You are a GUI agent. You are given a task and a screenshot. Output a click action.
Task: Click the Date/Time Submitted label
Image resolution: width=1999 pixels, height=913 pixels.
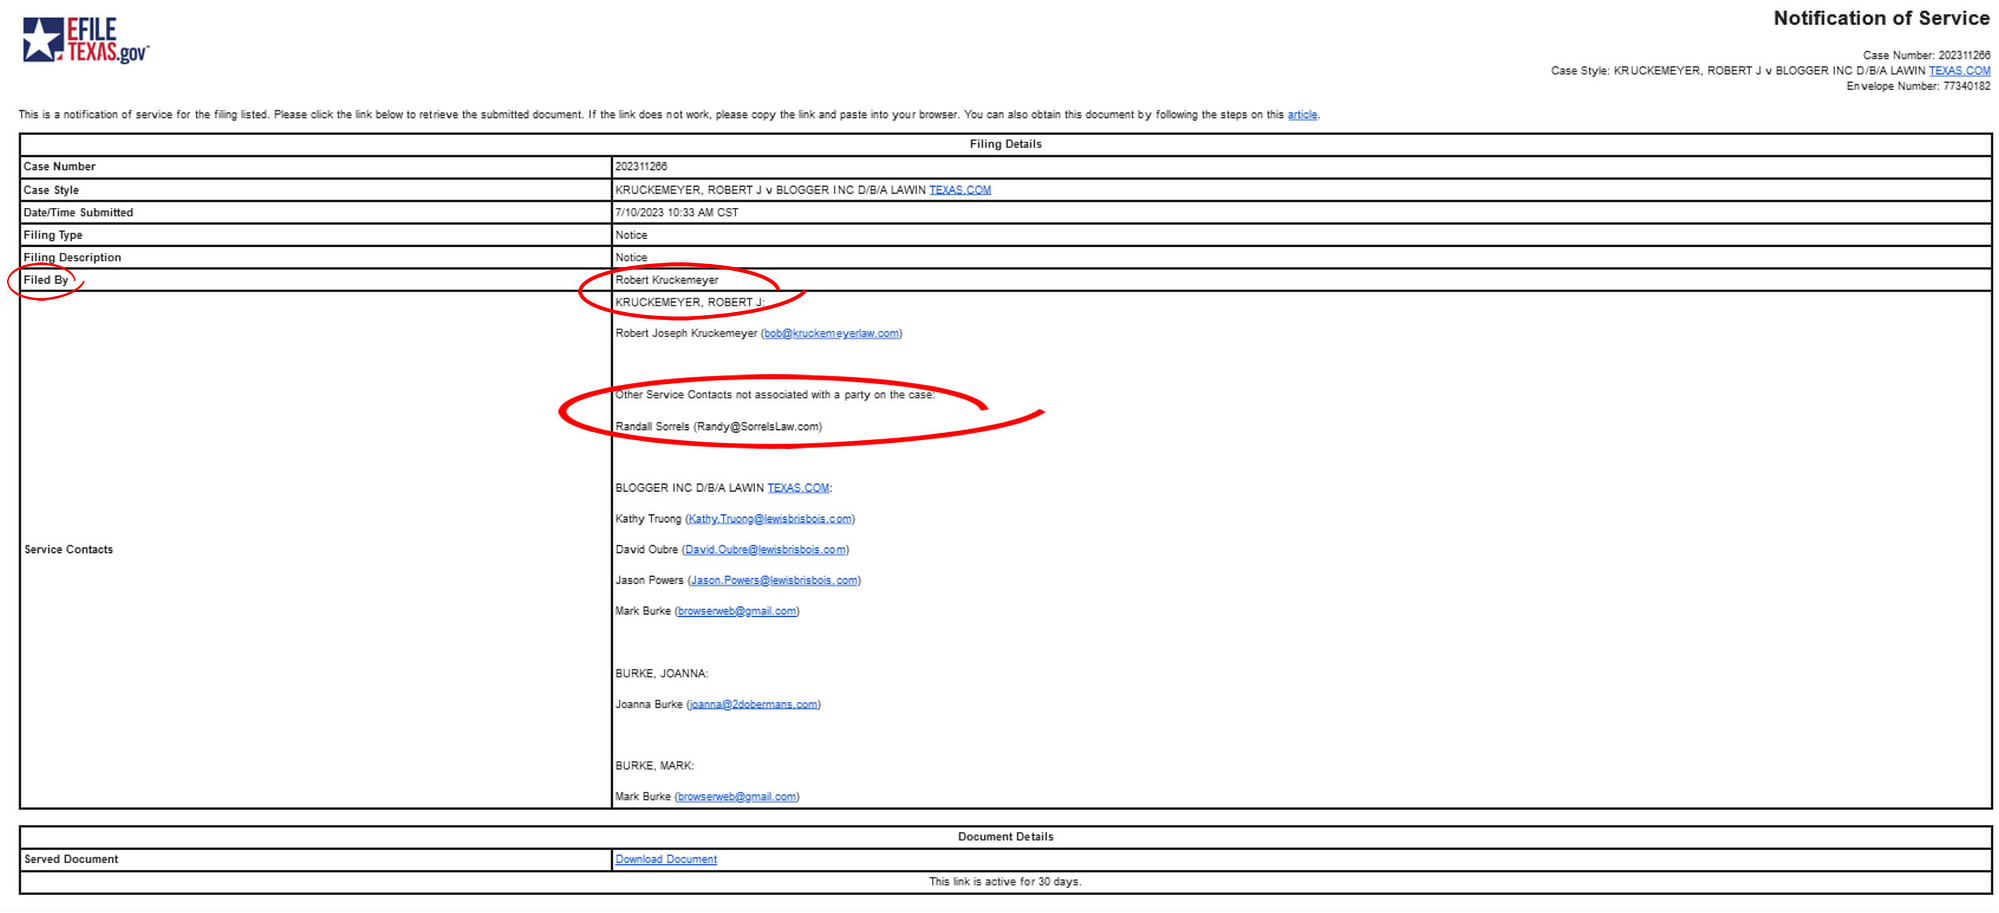coord(78,213)
